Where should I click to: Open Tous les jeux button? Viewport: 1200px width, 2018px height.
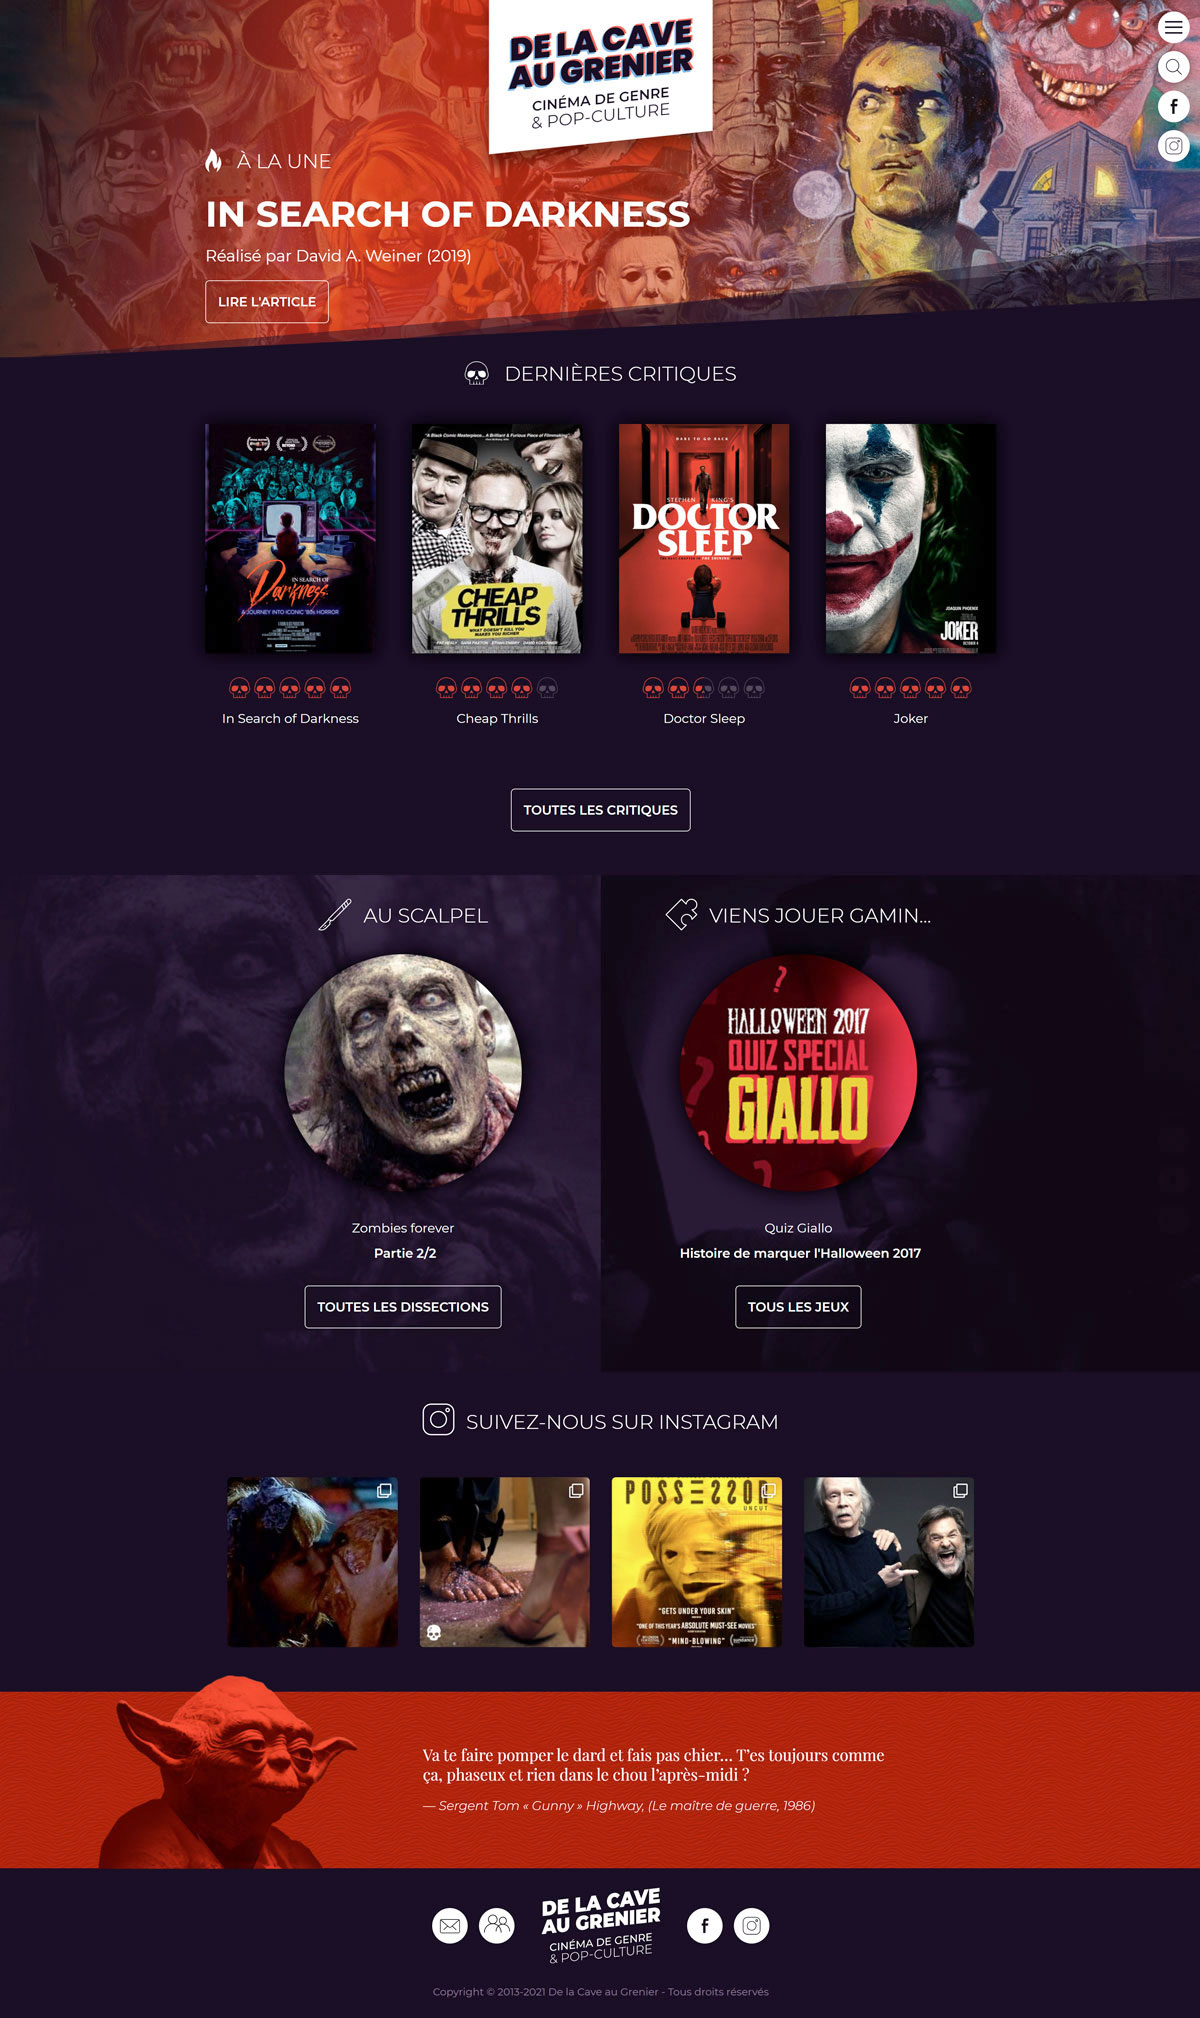click(798, 1307)
